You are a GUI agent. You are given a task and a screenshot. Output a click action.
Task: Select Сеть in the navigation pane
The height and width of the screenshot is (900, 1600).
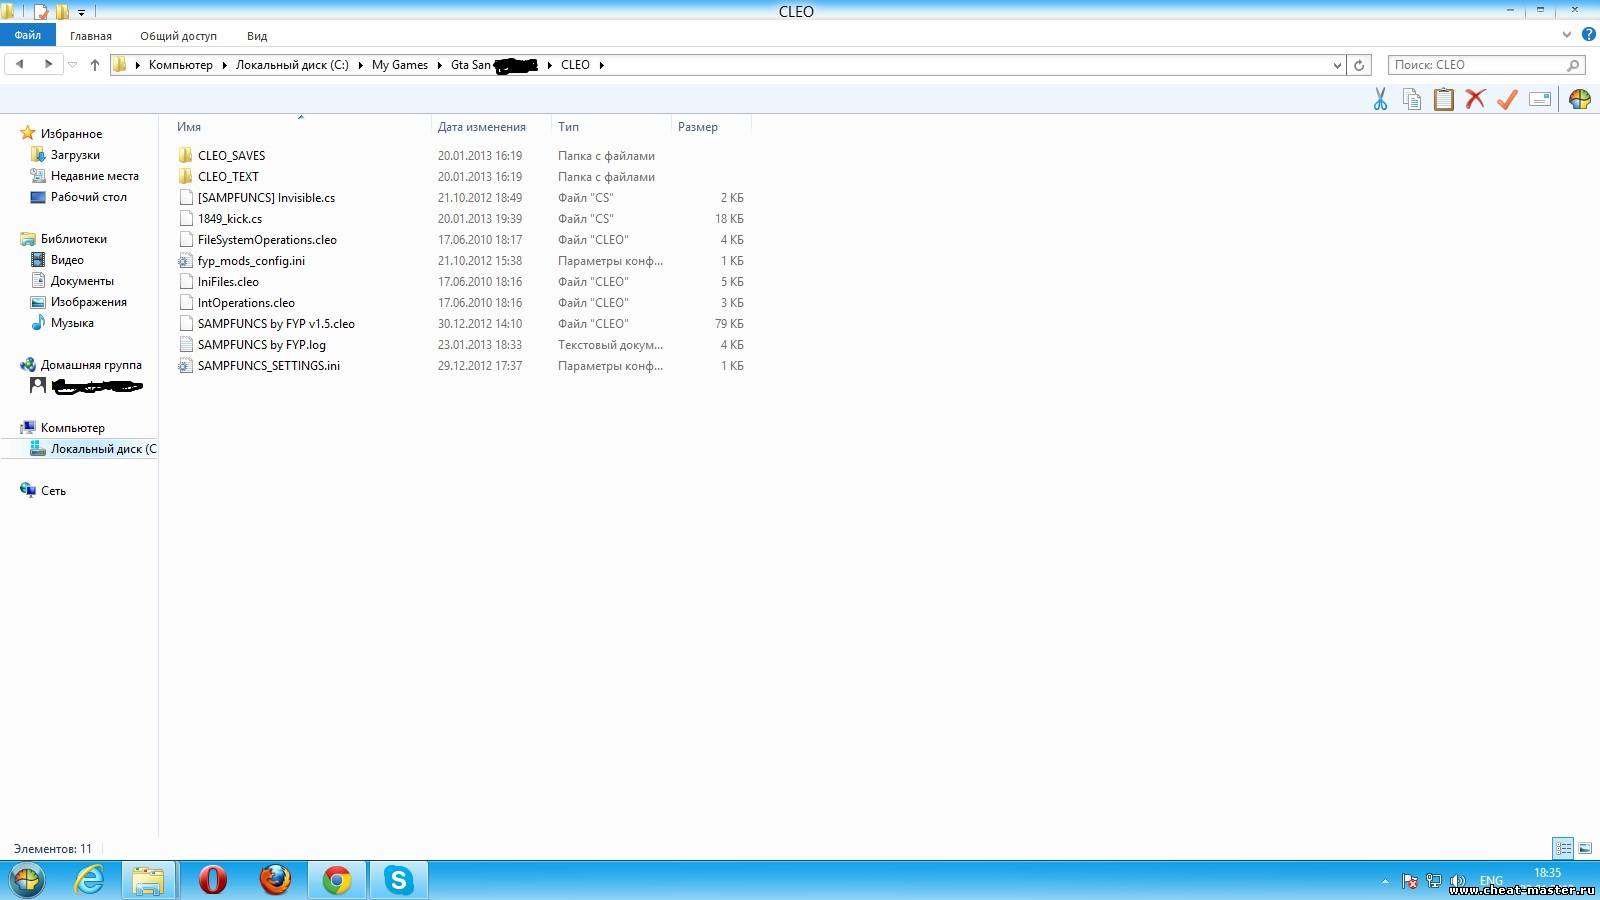(53, 491)
